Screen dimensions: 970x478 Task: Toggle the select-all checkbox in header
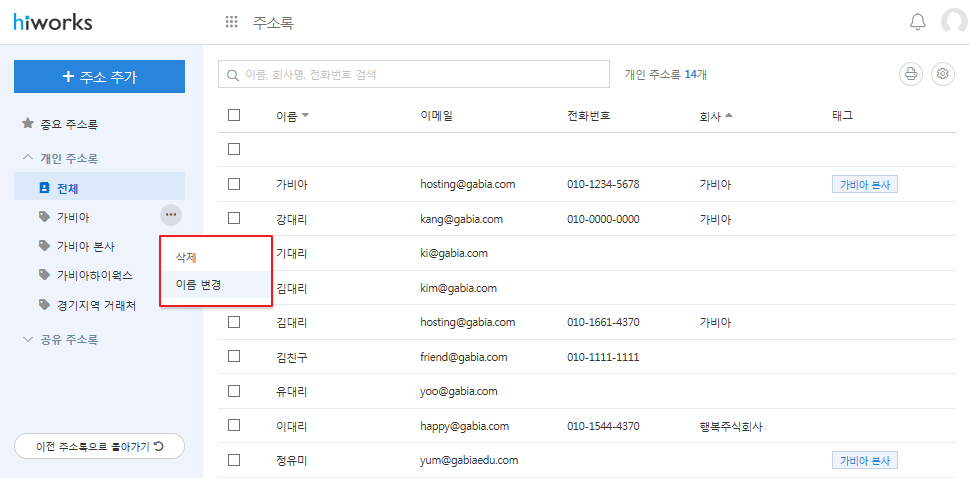pyautogui.click(x=234, y=115)
